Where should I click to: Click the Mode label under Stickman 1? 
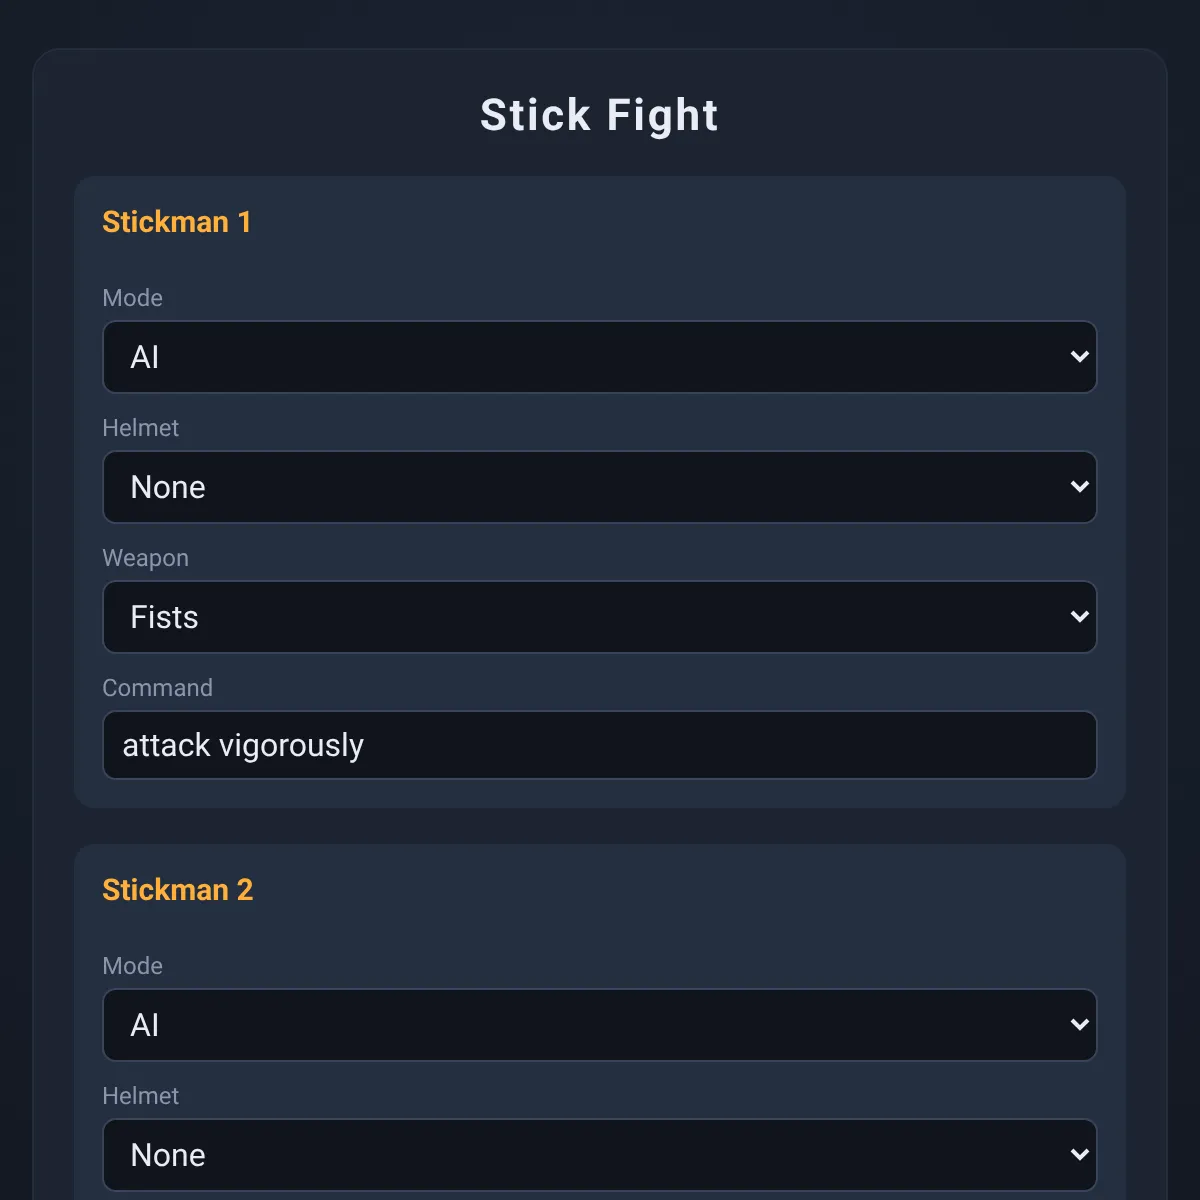click(132, 298)
